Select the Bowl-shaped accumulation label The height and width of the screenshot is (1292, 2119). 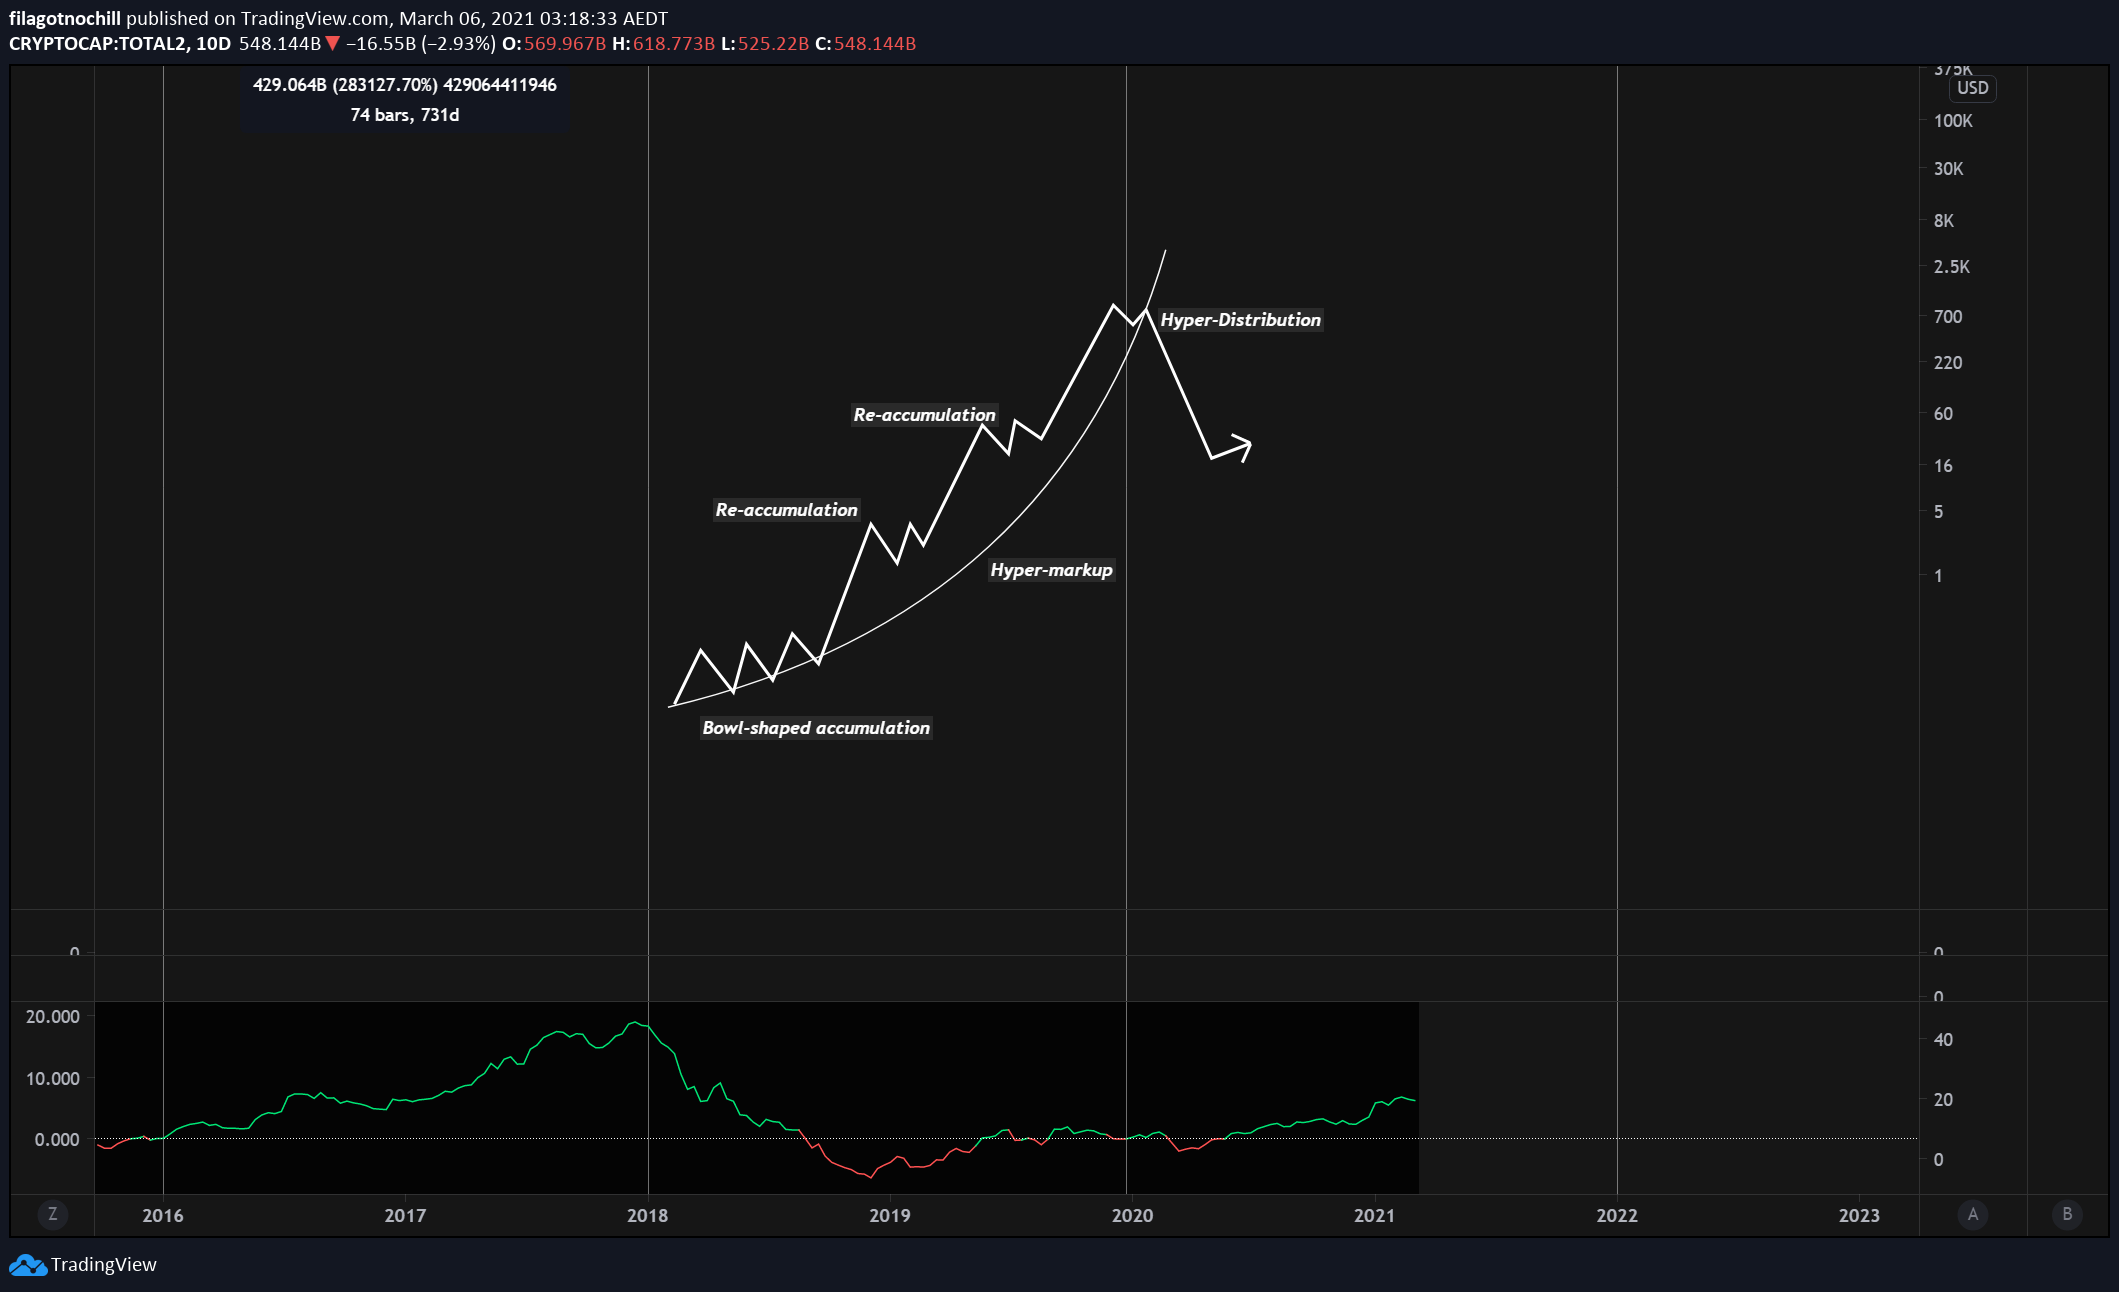click(816, 728)
